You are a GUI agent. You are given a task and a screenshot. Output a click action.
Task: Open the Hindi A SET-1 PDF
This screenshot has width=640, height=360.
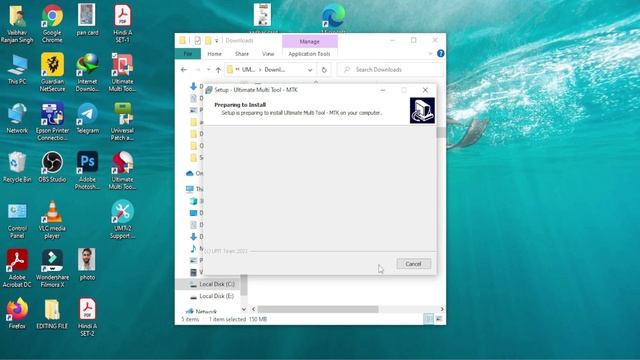click(x=122, y=23)
